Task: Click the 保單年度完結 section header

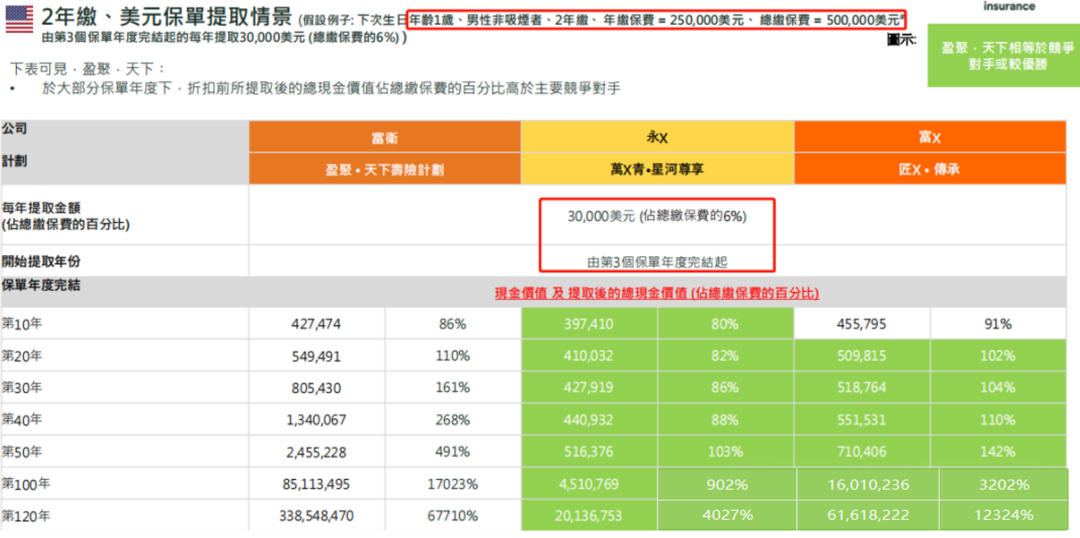Action: [41, 285]
